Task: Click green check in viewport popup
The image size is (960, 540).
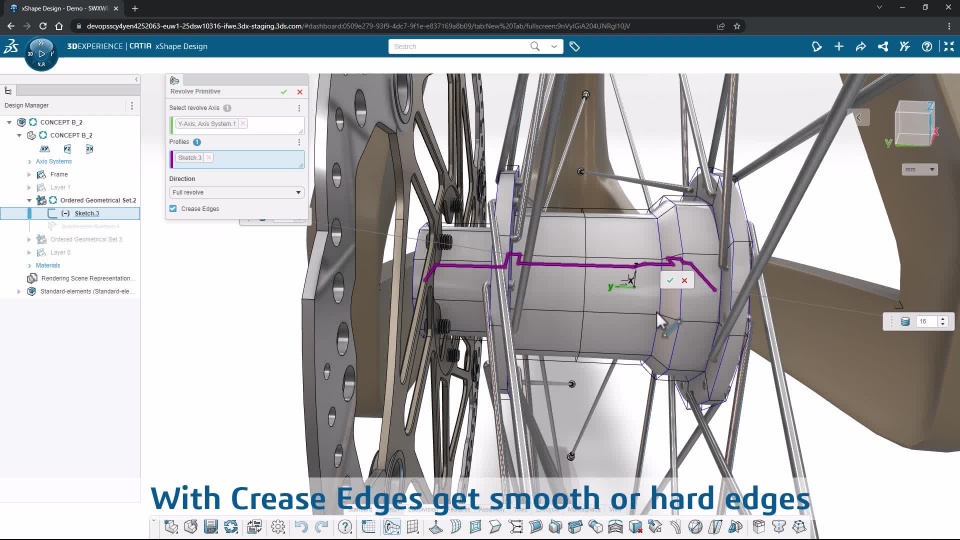Action: pyautogui.click(x=670, y=280)
